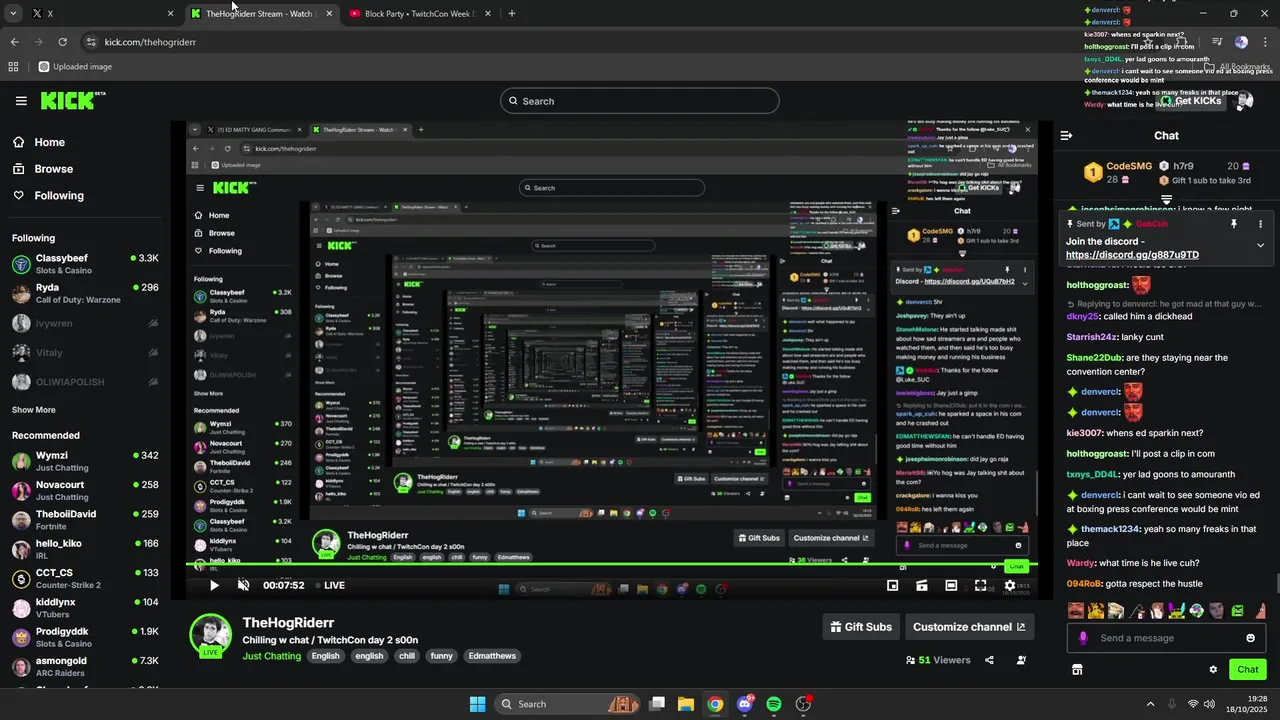This screenshot has height=720, width=1280.
Task: Open the Uploaded image bookmark
Action: point(75,67)
